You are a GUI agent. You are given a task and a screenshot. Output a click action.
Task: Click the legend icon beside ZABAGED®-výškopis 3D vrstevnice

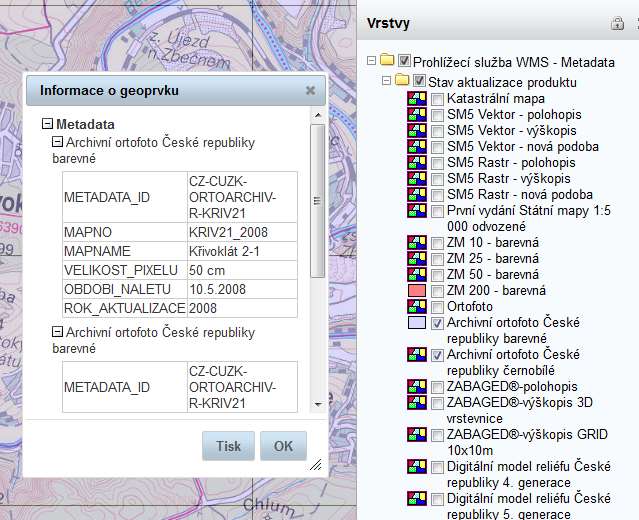tap(416, 403)
